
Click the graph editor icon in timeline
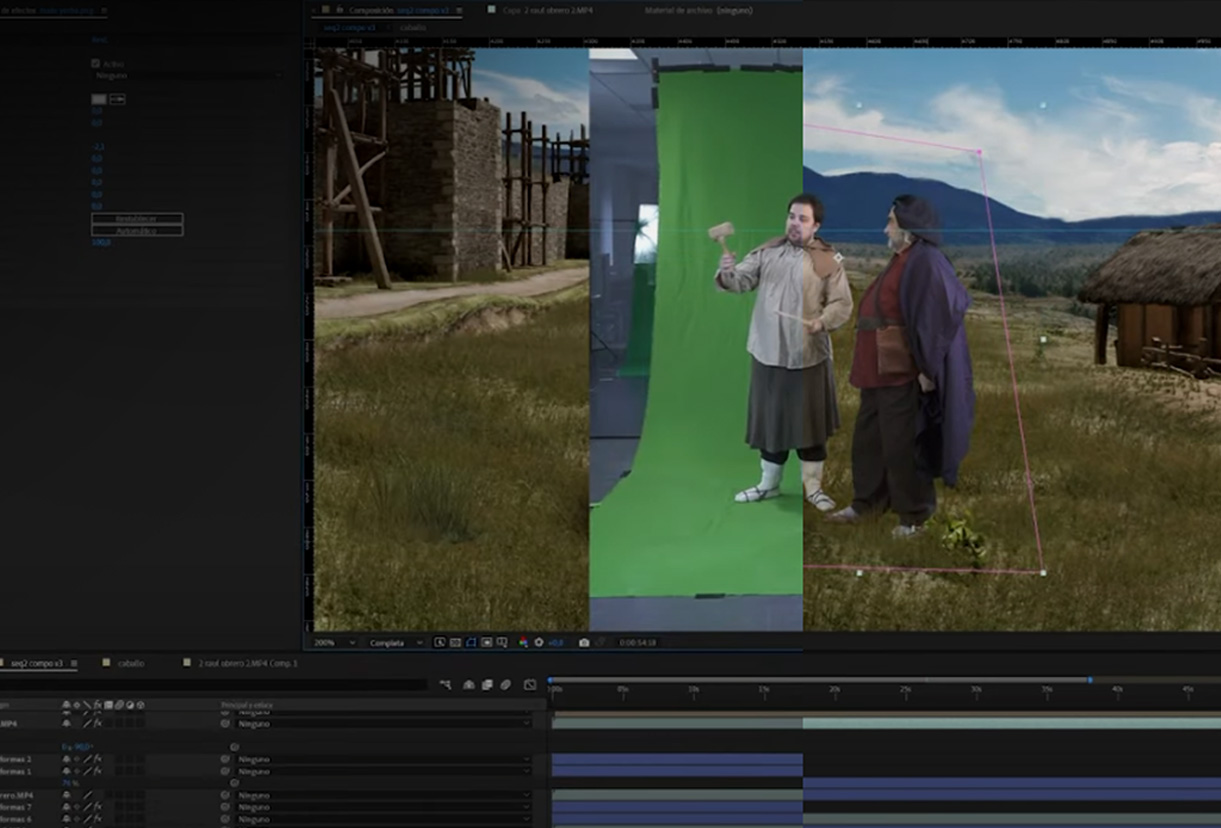[530, 685]
